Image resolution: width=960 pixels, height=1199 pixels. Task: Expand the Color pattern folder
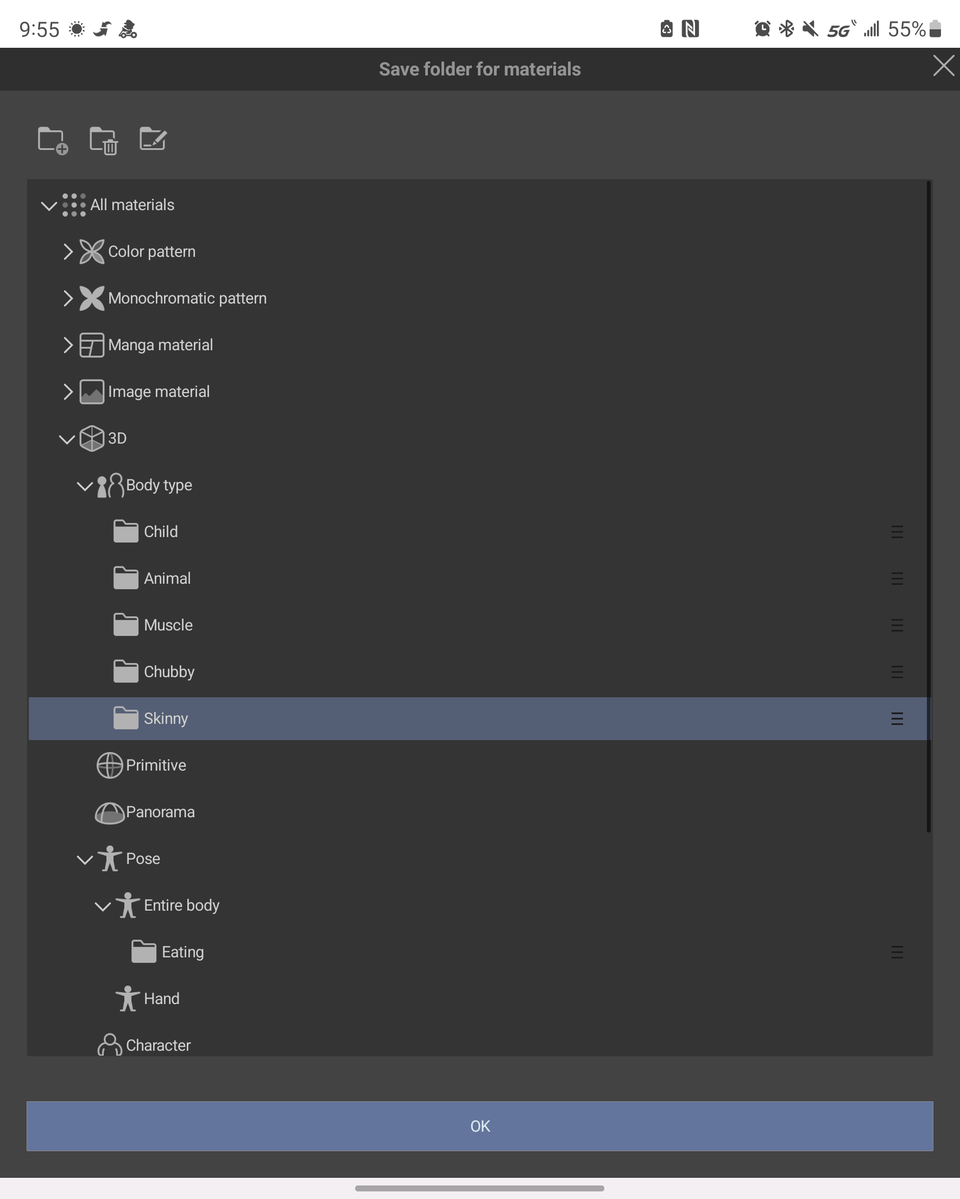tap(68, 252)
